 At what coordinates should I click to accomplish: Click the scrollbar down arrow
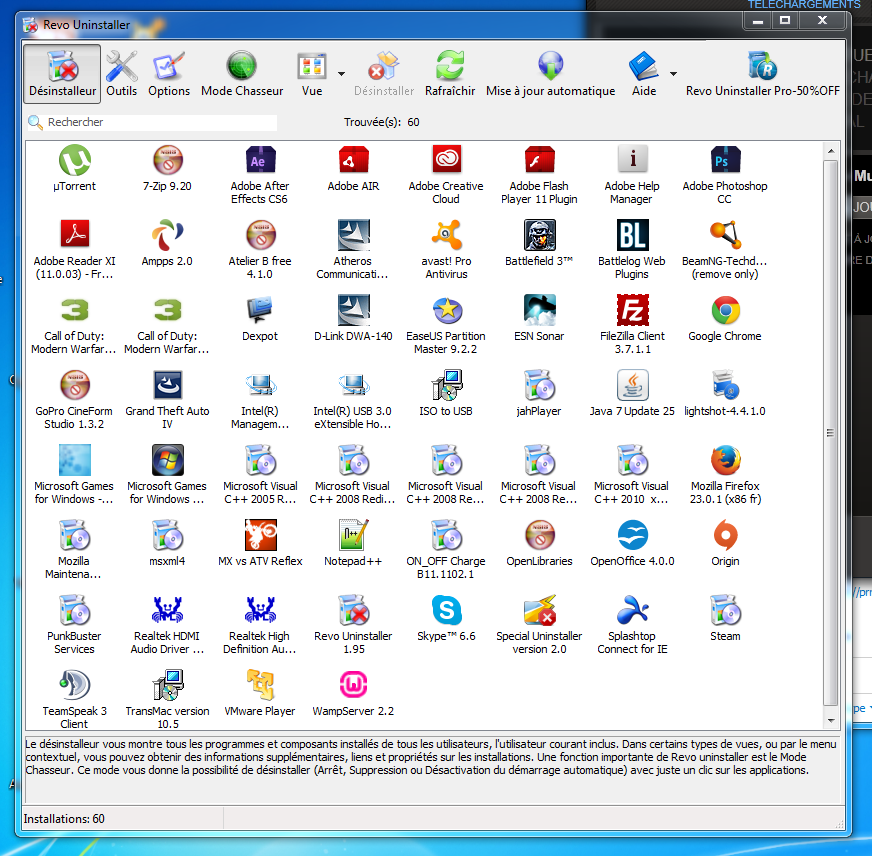point(831,721)
